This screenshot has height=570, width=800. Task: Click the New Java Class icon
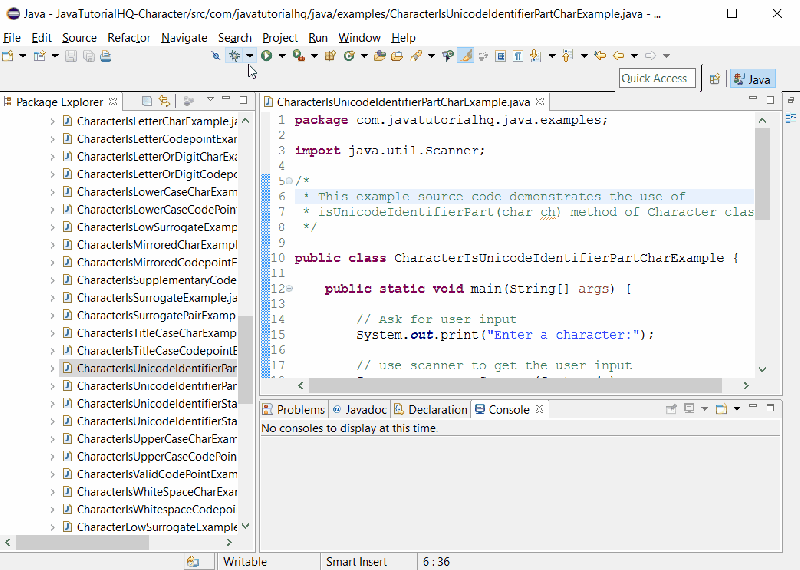(x=349, y=56)
